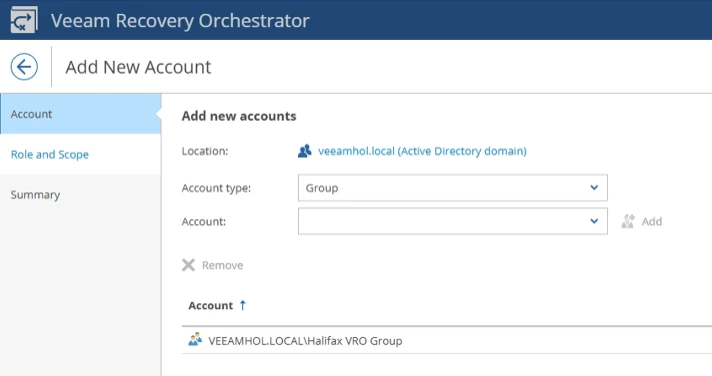
Task: Click the Halifax VRO Group icon
Action: (x=195, y=340)
